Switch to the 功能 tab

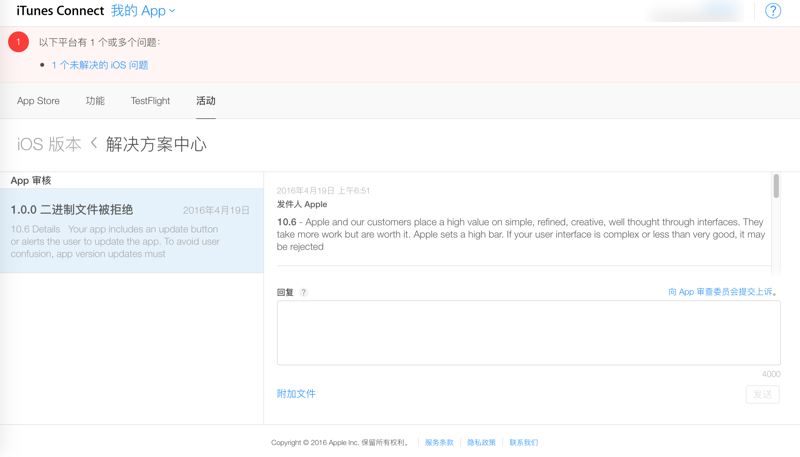(x=95, y=101)
